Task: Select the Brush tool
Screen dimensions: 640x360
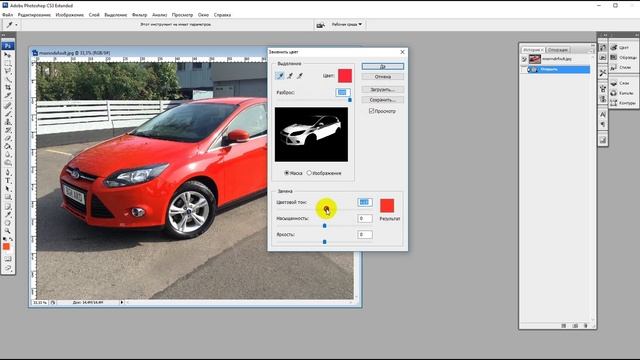Action: pos(8,113)
